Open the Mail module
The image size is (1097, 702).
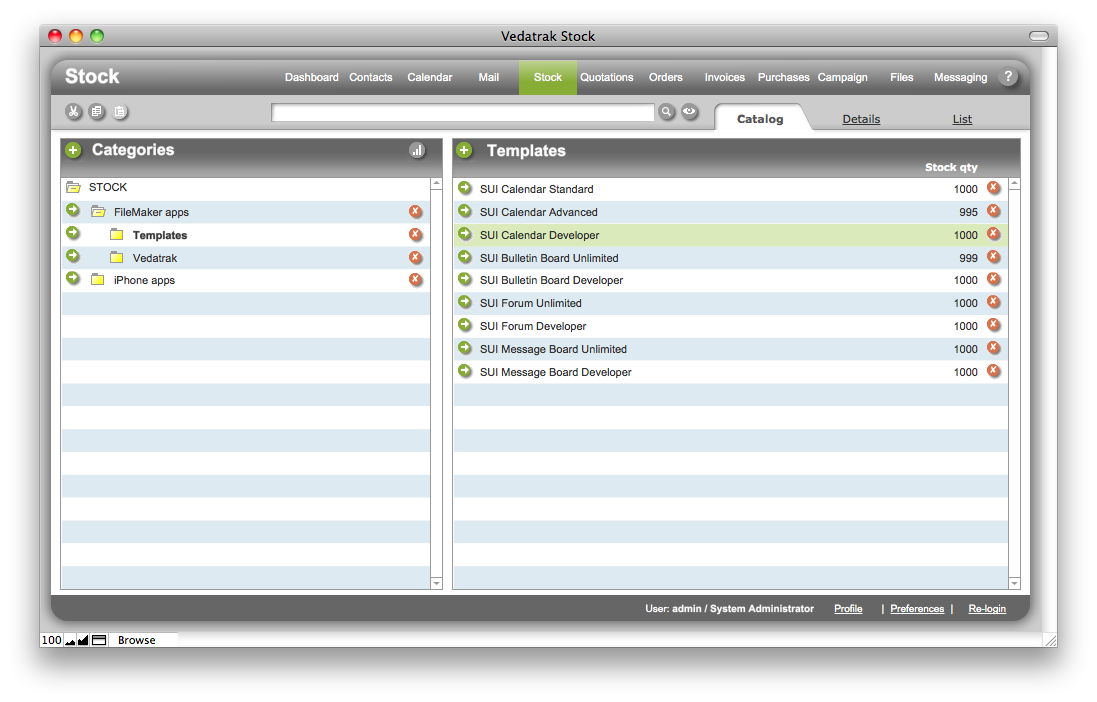[x=488, y=77]
